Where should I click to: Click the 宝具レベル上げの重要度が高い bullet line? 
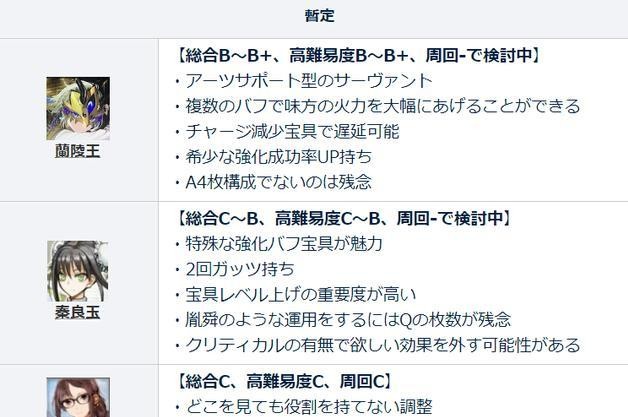tap(296, 294)
